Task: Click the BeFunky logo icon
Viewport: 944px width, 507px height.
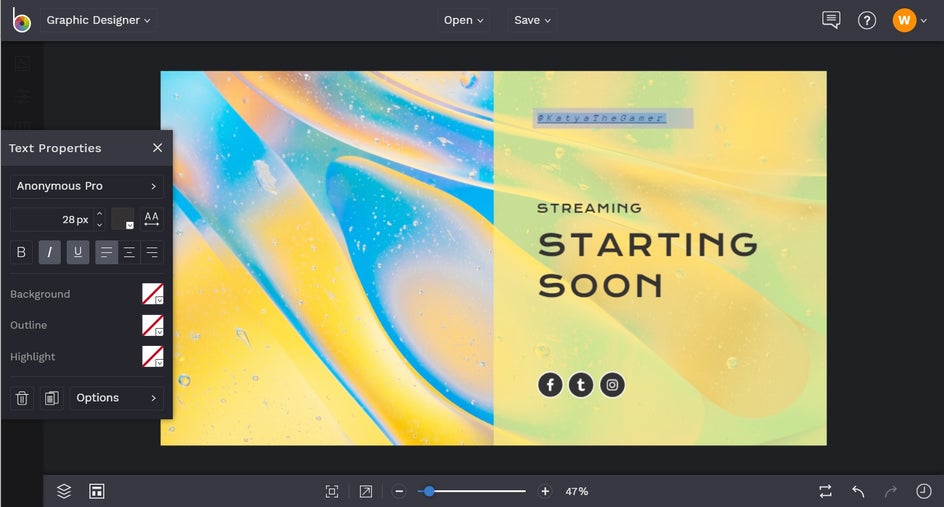Action: pos(22,20)
